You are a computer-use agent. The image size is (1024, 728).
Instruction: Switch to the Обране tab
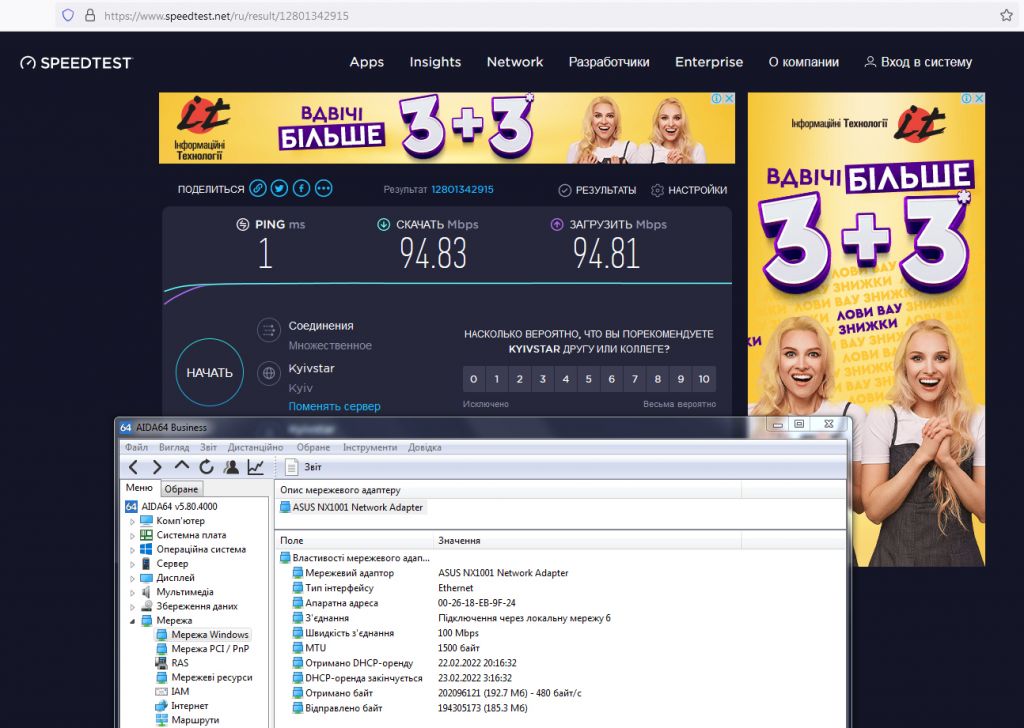181,489
